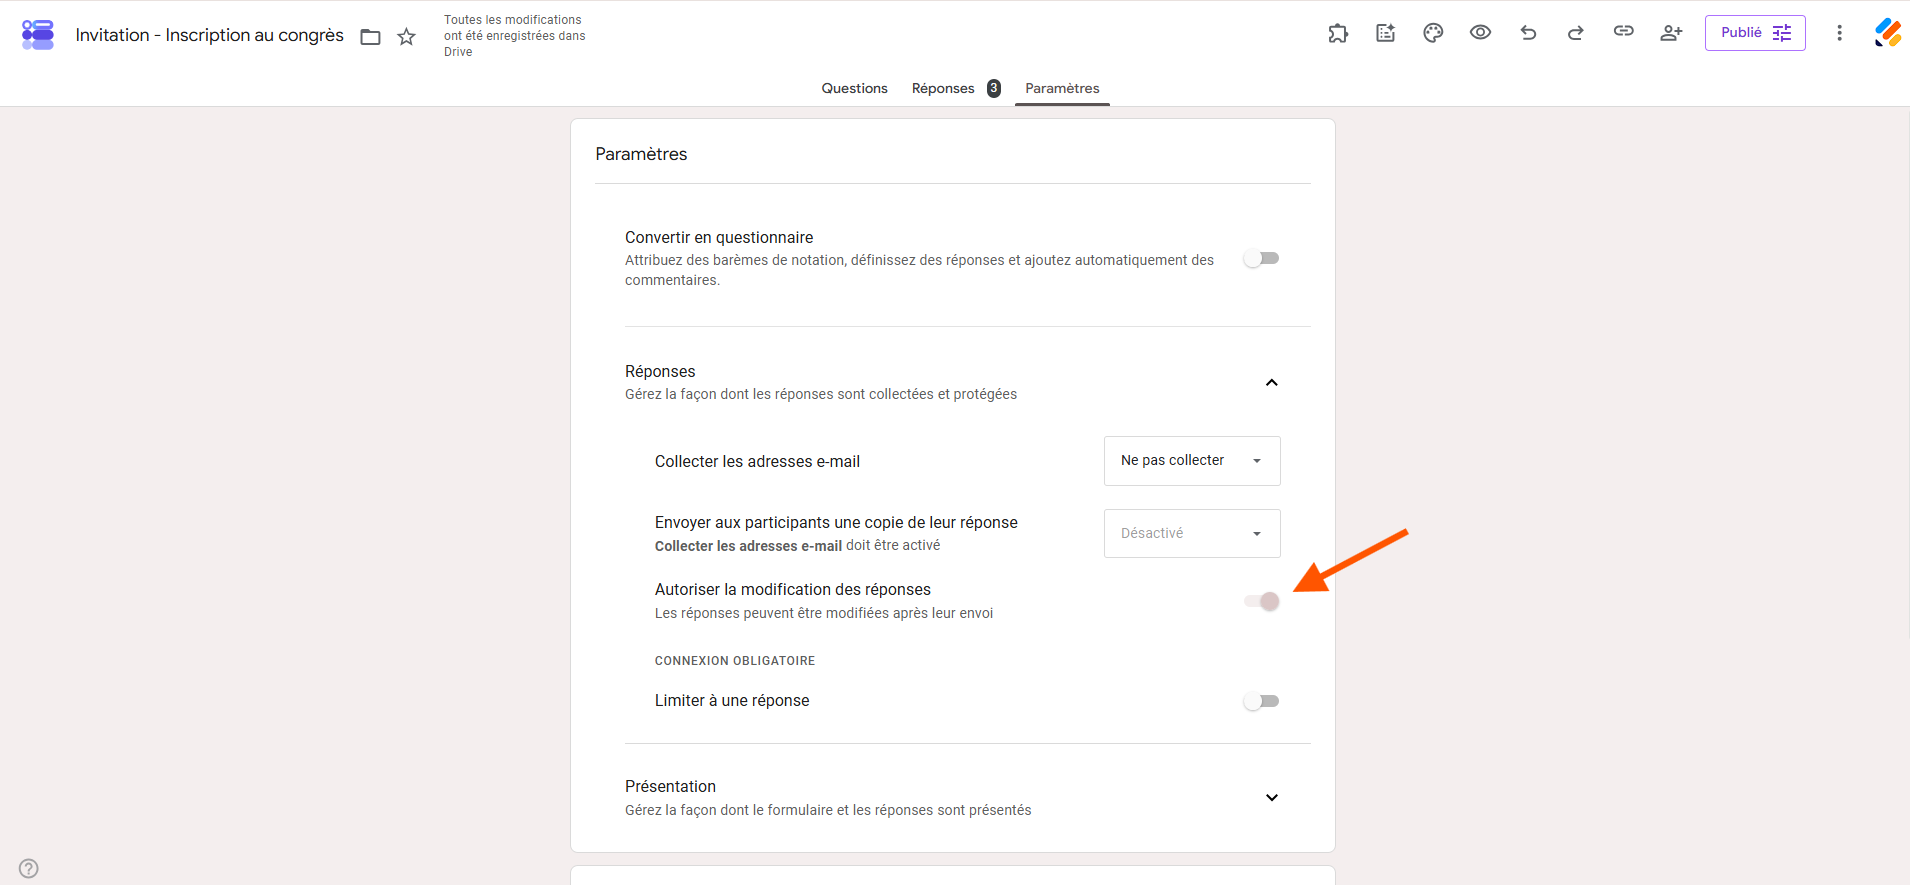Open the Google Forms home icon
Image resolution: width=1910 pixels, height=885 pixels.
click(38, 35)
